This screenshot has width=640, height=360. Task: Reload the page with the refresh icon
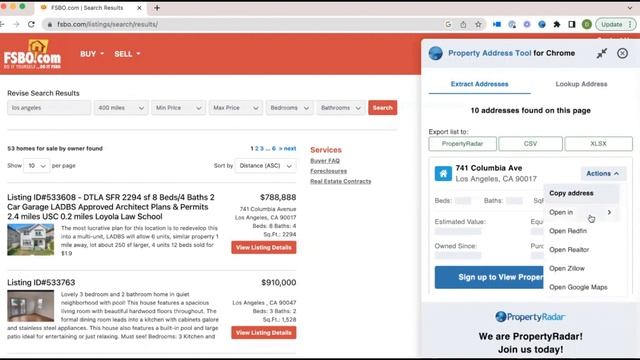(31, 24)
